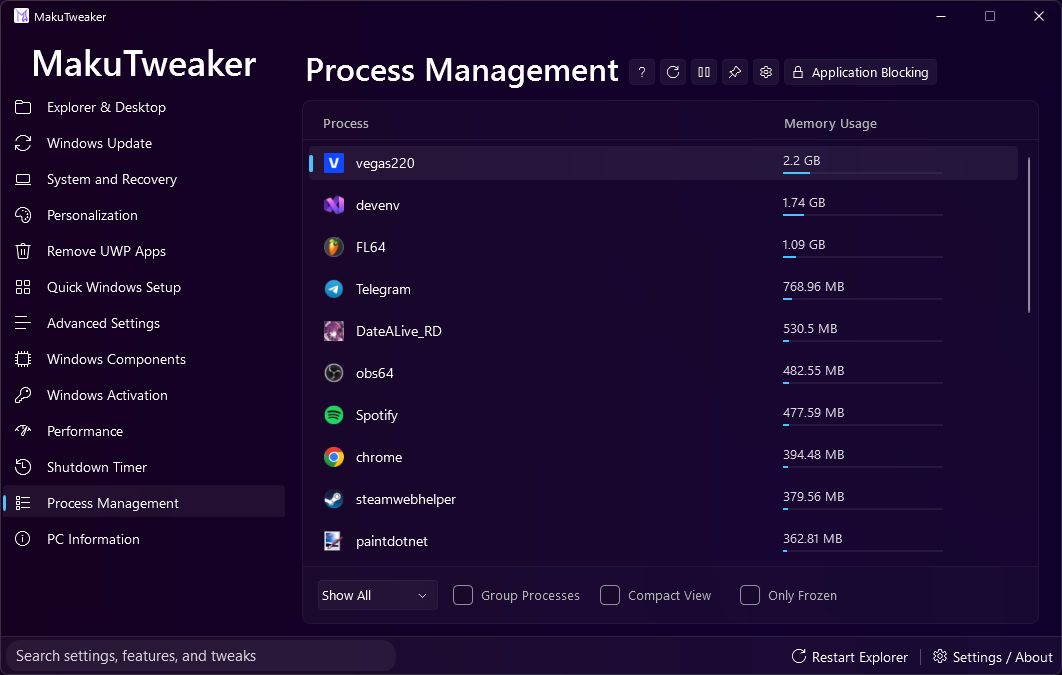Image resolution: width=1062 pixels, height=675 pixels.
Task: Click the 482.55 MB memory value
Action: 813,370
